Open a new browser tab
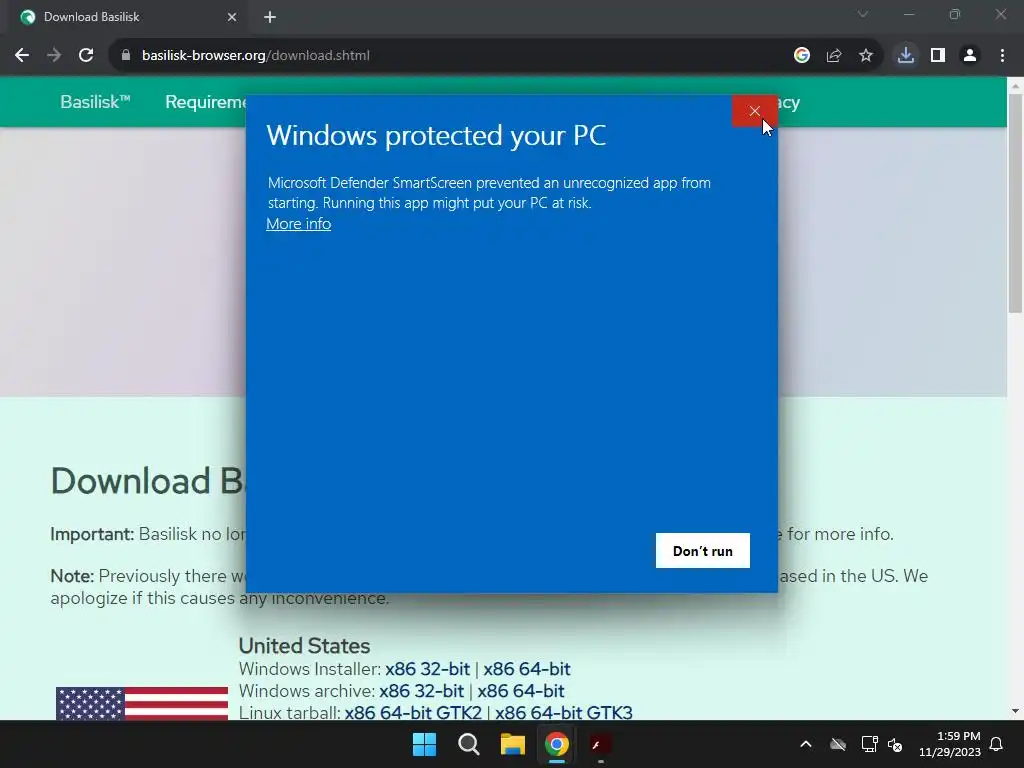This screenshot has height=768, width=1024. (270, 17)
